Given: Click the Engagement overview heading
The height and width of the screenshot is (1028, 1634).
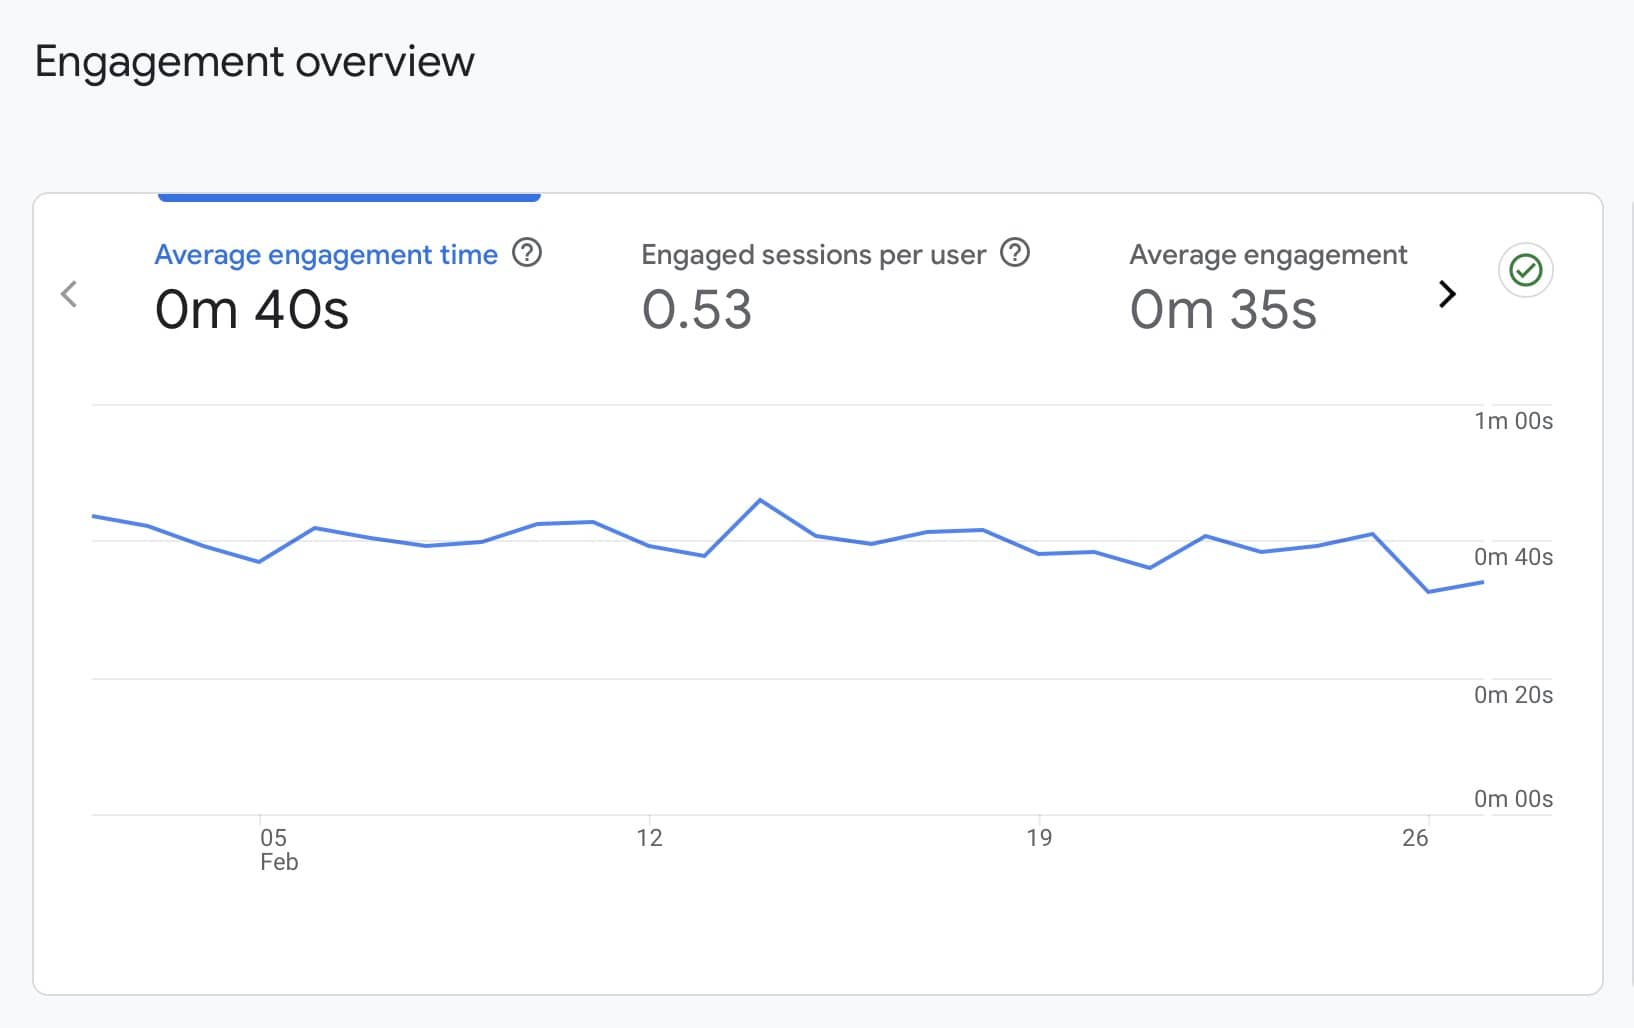Looking at the screenshot, I should (x=254, y=61).
